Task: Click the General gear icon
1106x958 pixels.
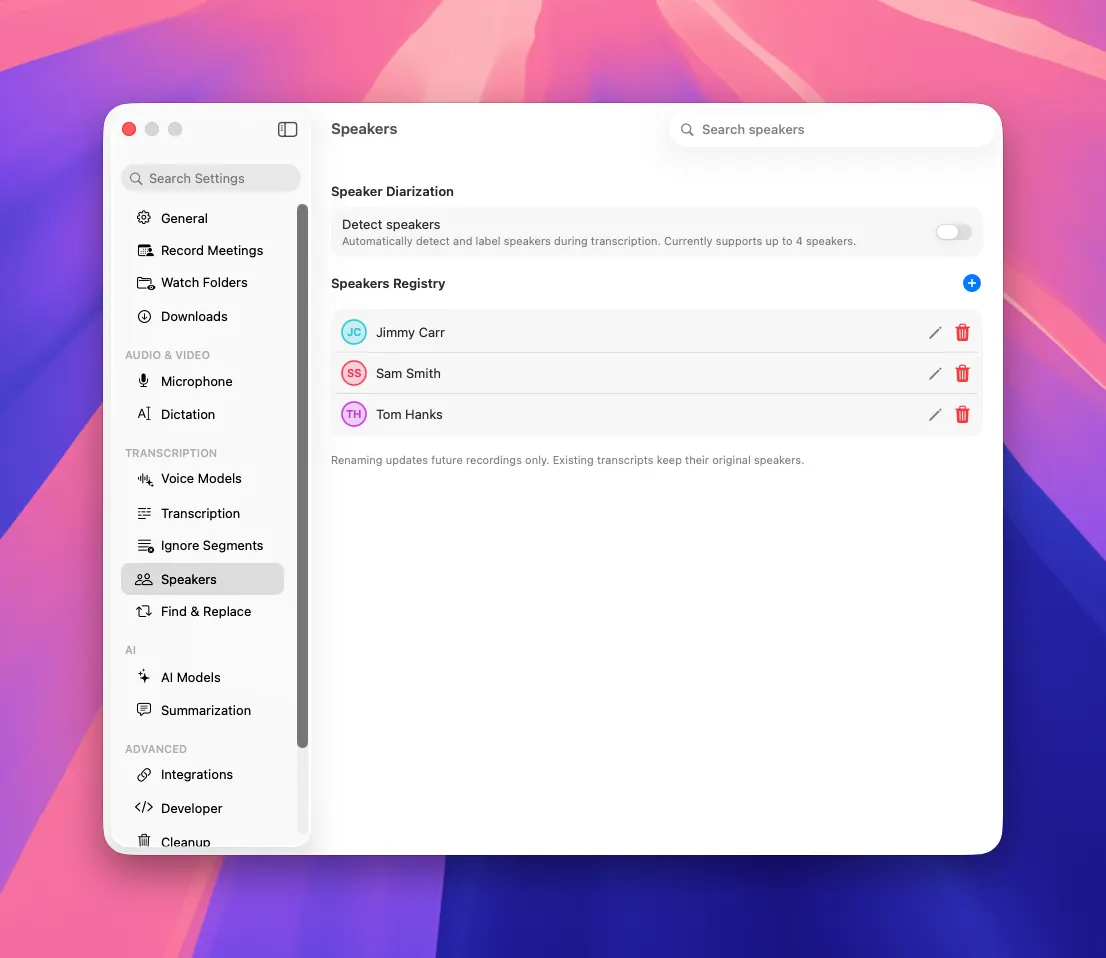Action: 144,217
